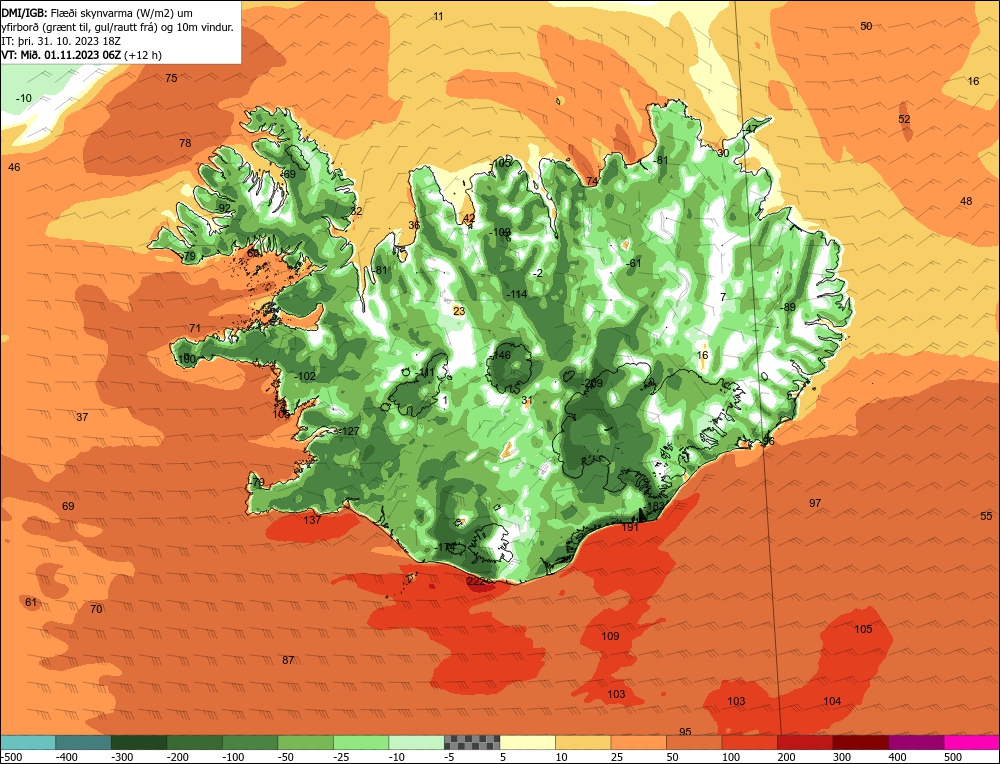
Task: Click the map value '104'
Action: coord(832,701)
